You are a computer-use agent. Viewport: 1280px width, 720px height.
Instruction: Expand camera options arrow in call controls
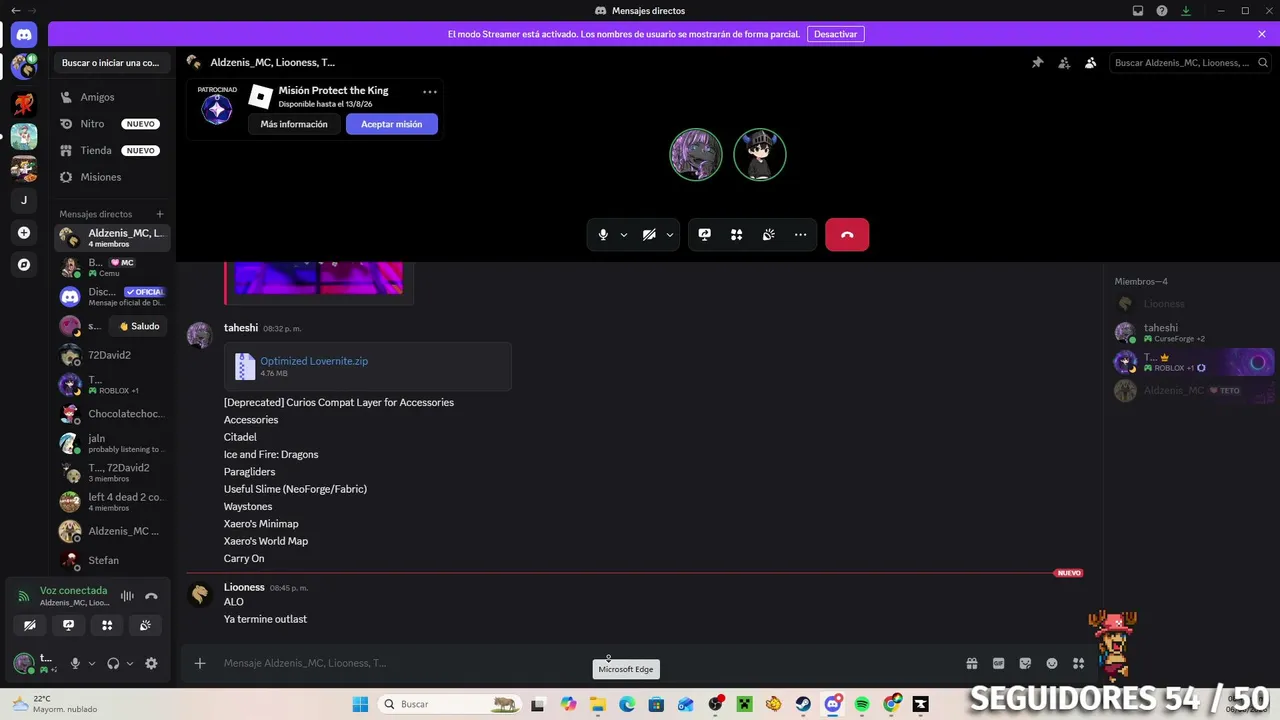[670, 235]
